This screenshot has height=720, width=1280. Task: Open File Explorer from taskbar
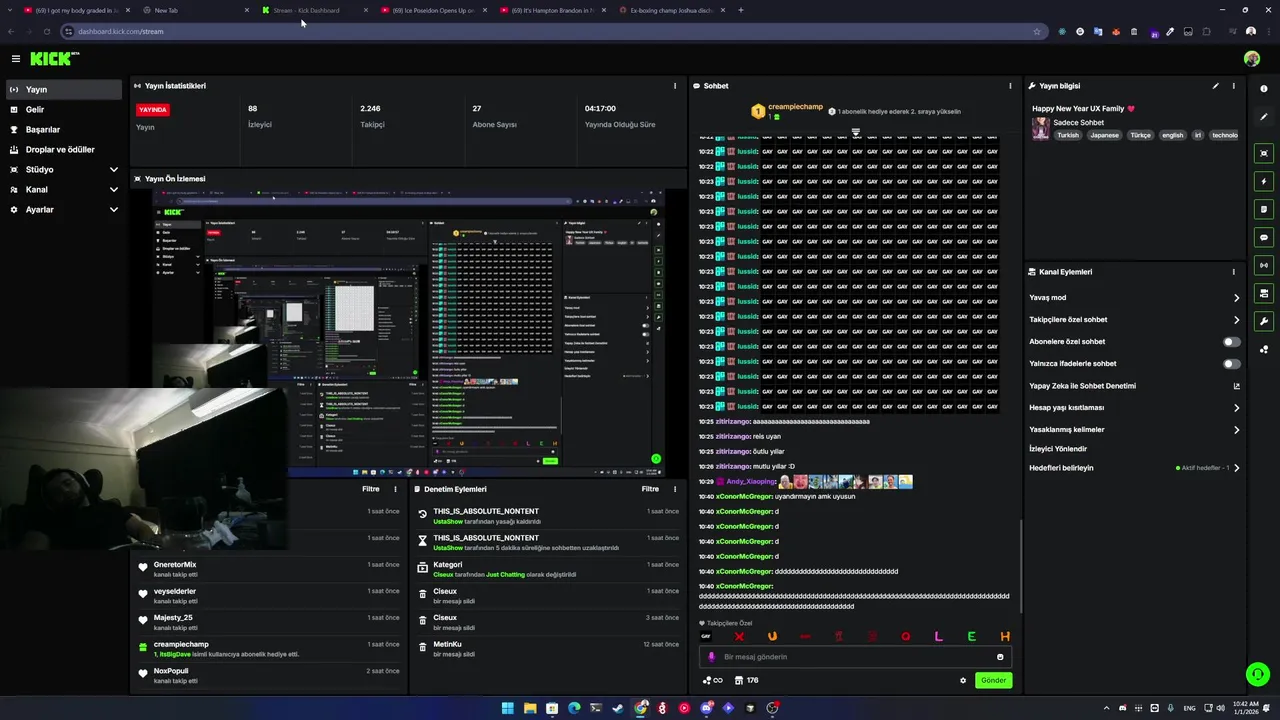(530, 708)
